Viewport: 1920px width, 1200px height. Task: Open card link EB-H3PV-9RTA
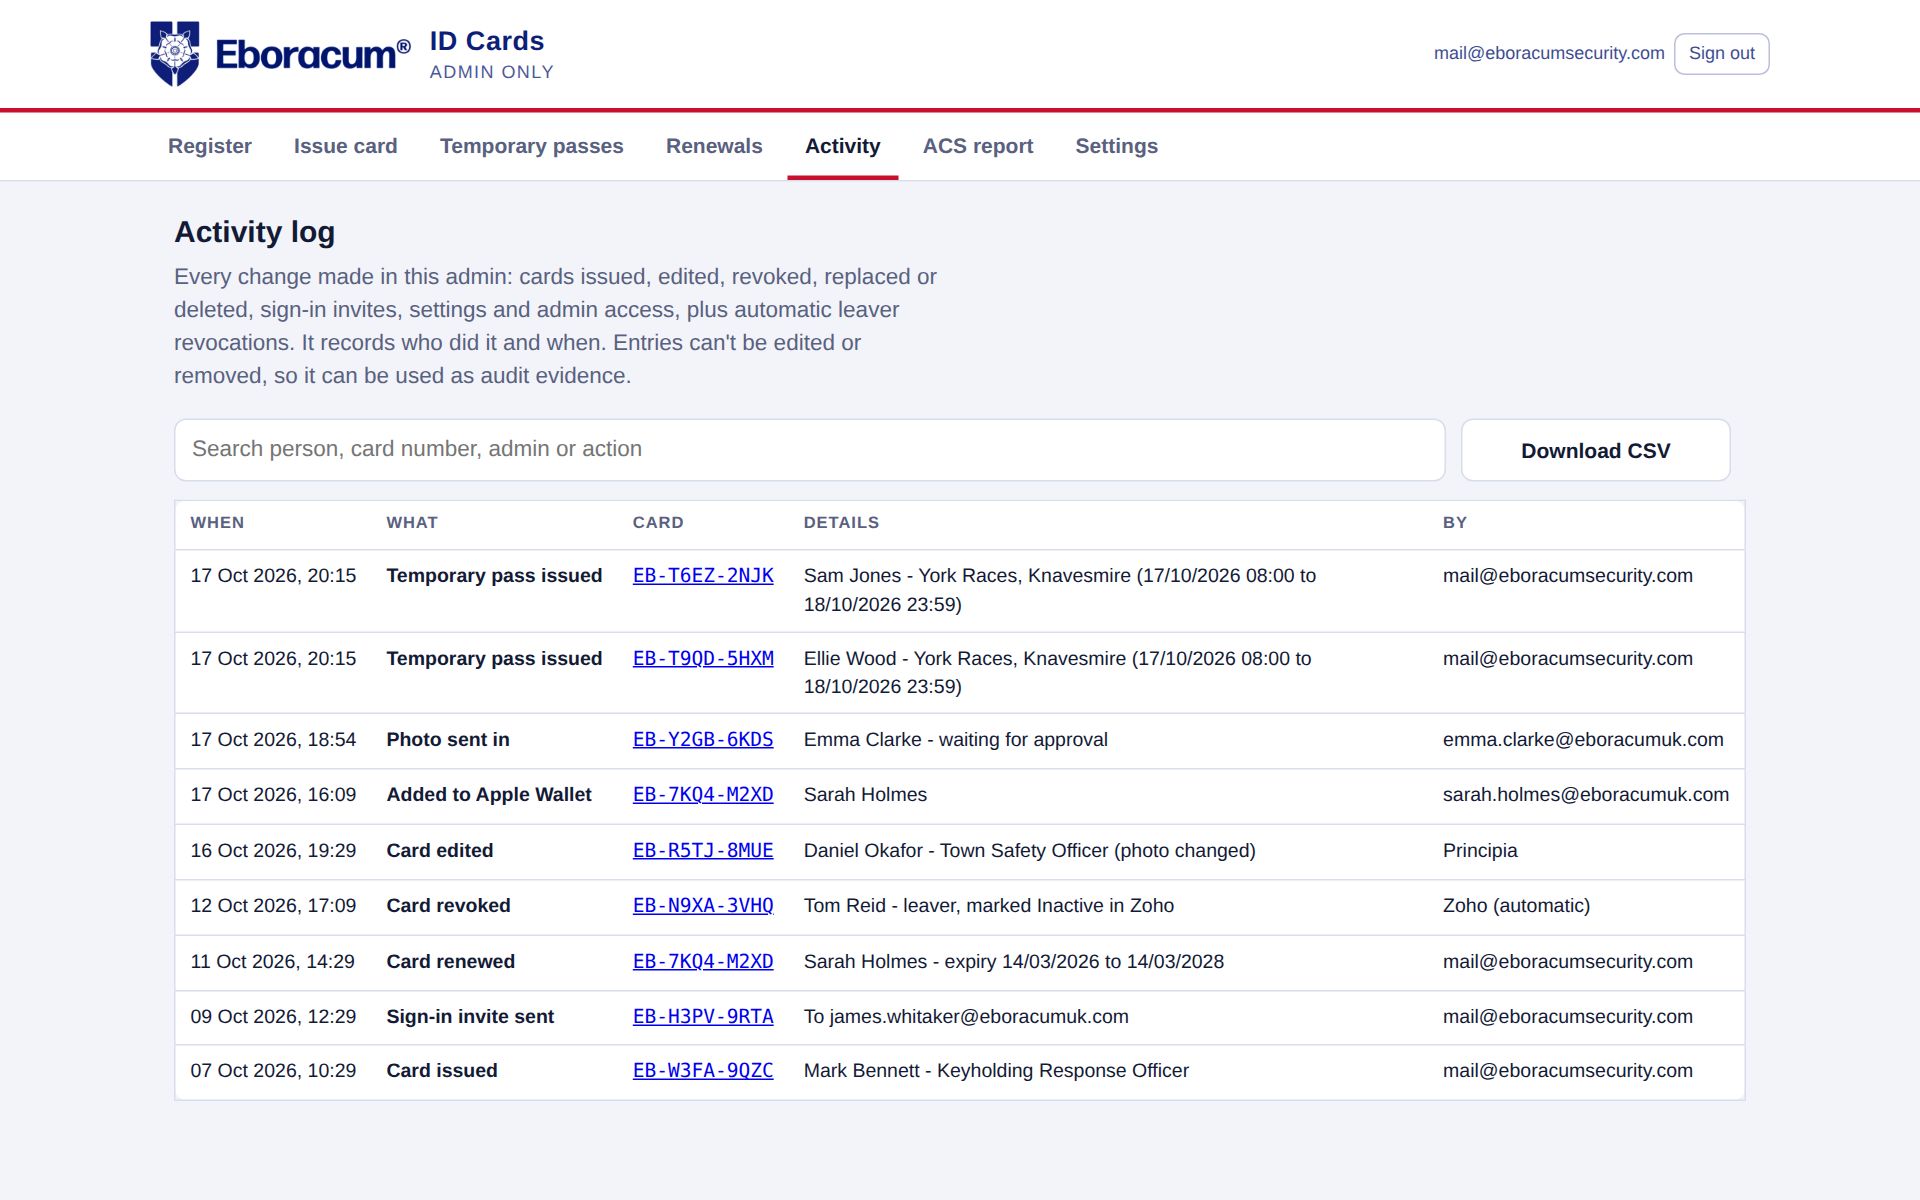pyautogui.click(x=703, y=1017)
